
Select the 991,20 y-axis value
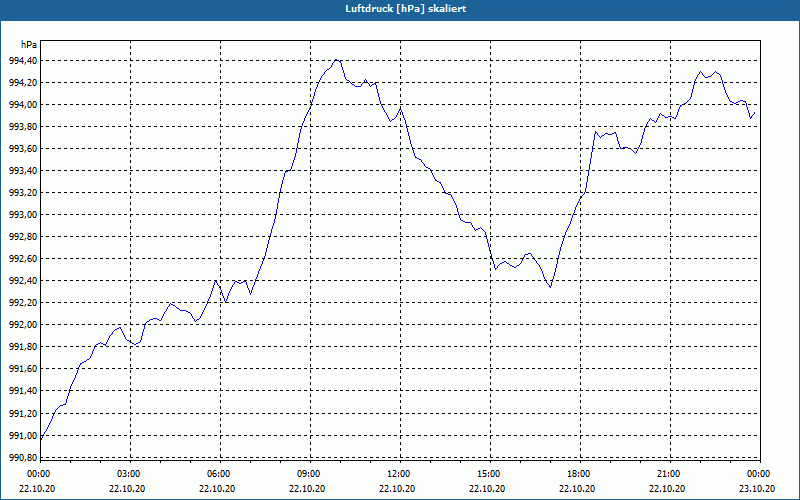[23, 413]
